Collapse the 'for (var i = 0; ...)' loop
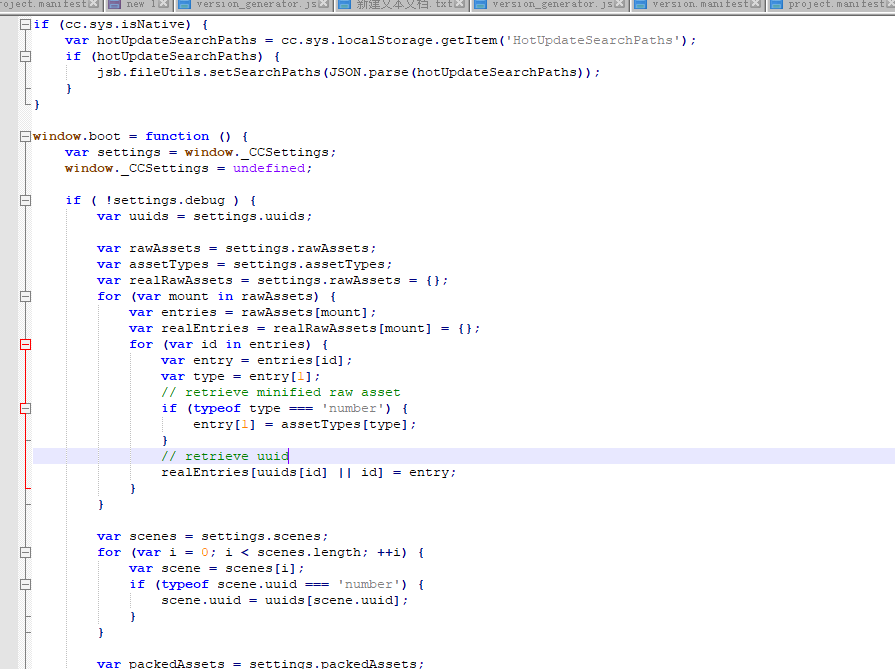Screen dimensions: 895x669 pyautogui.click(x=25, y=552)
